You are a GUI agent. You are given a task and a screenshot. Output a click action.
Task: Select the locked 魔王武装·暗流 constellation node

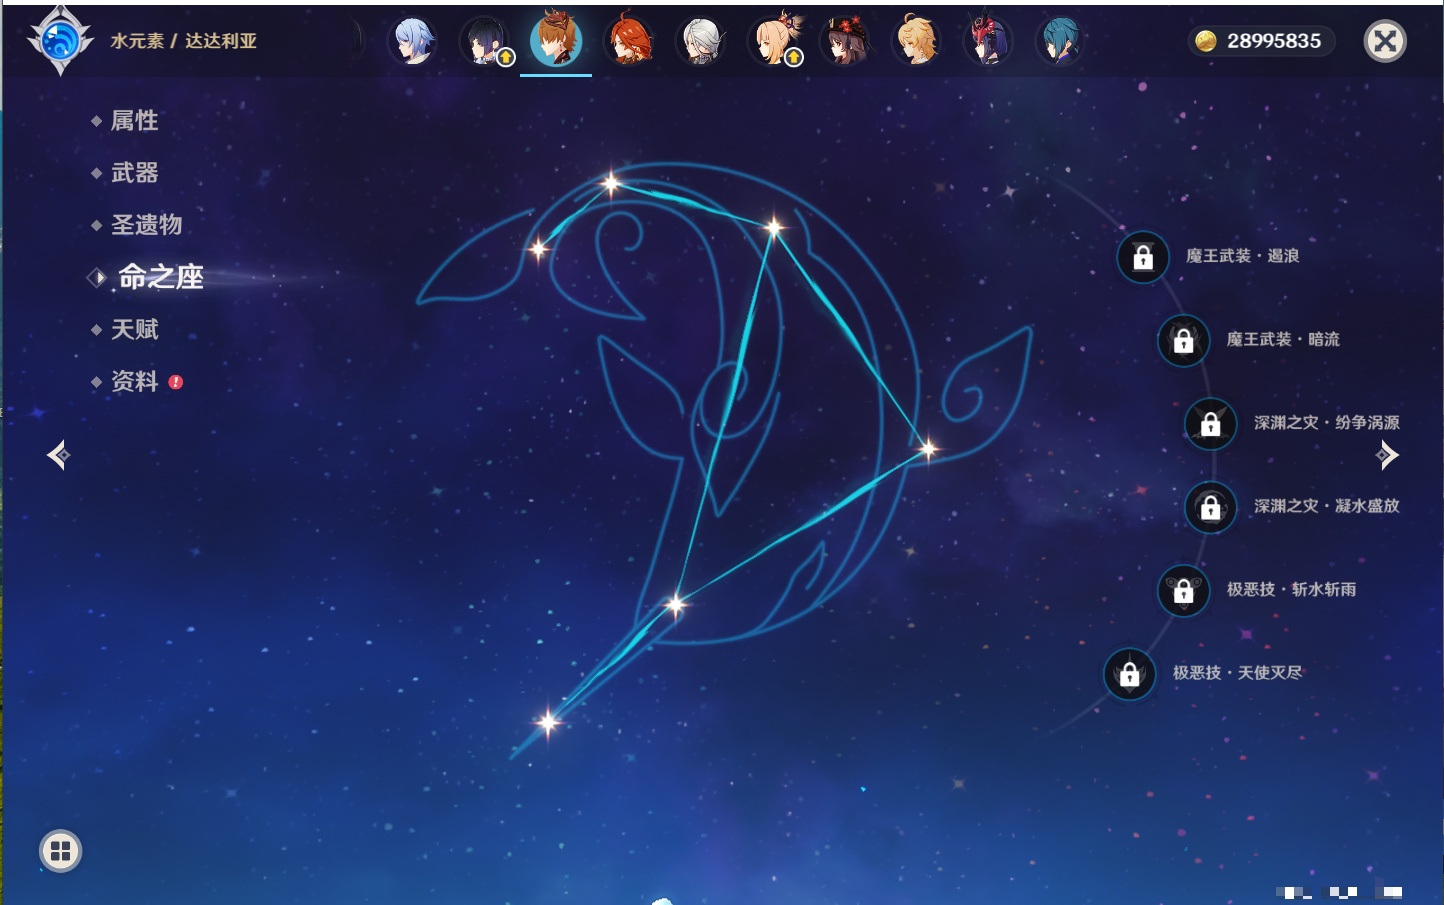pos(1183,340)
